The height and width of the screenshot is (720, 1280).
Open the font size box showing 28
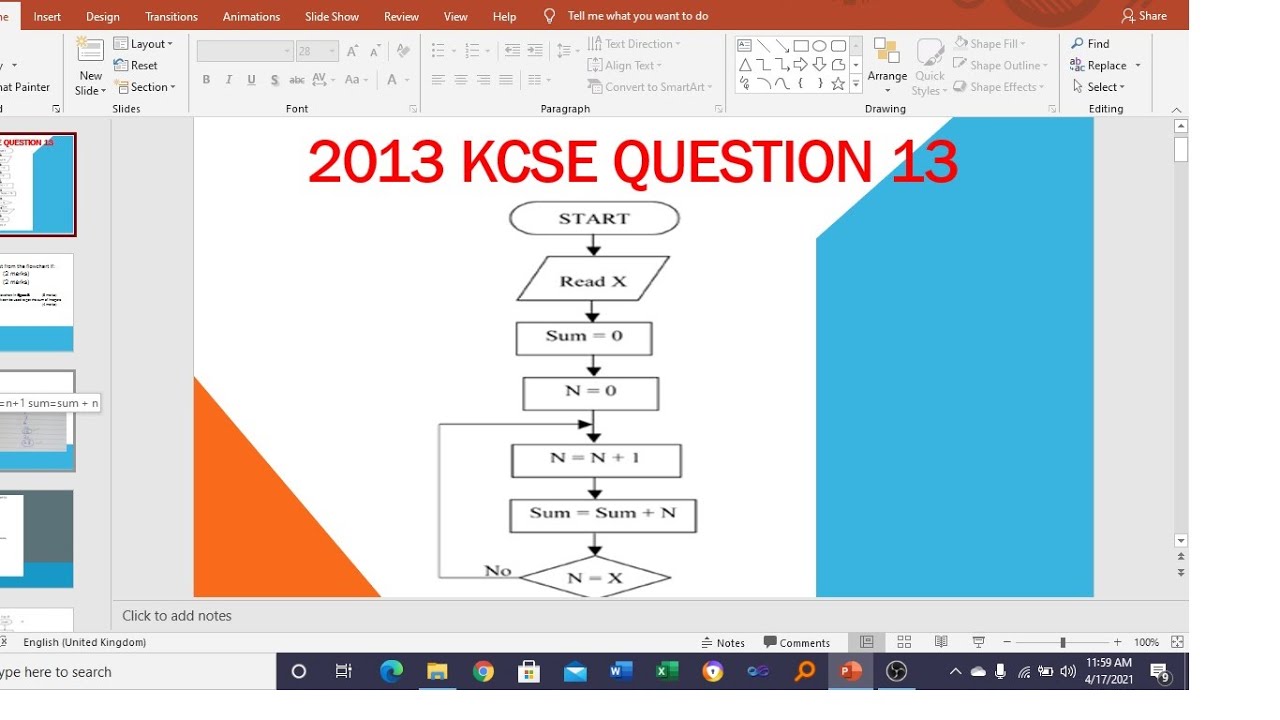(316, 51)
